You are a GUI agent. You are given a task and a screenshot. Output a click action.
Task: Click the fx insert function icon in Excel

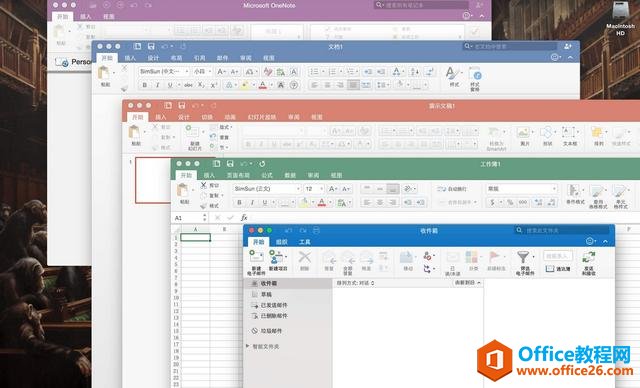tap(244, 218)
